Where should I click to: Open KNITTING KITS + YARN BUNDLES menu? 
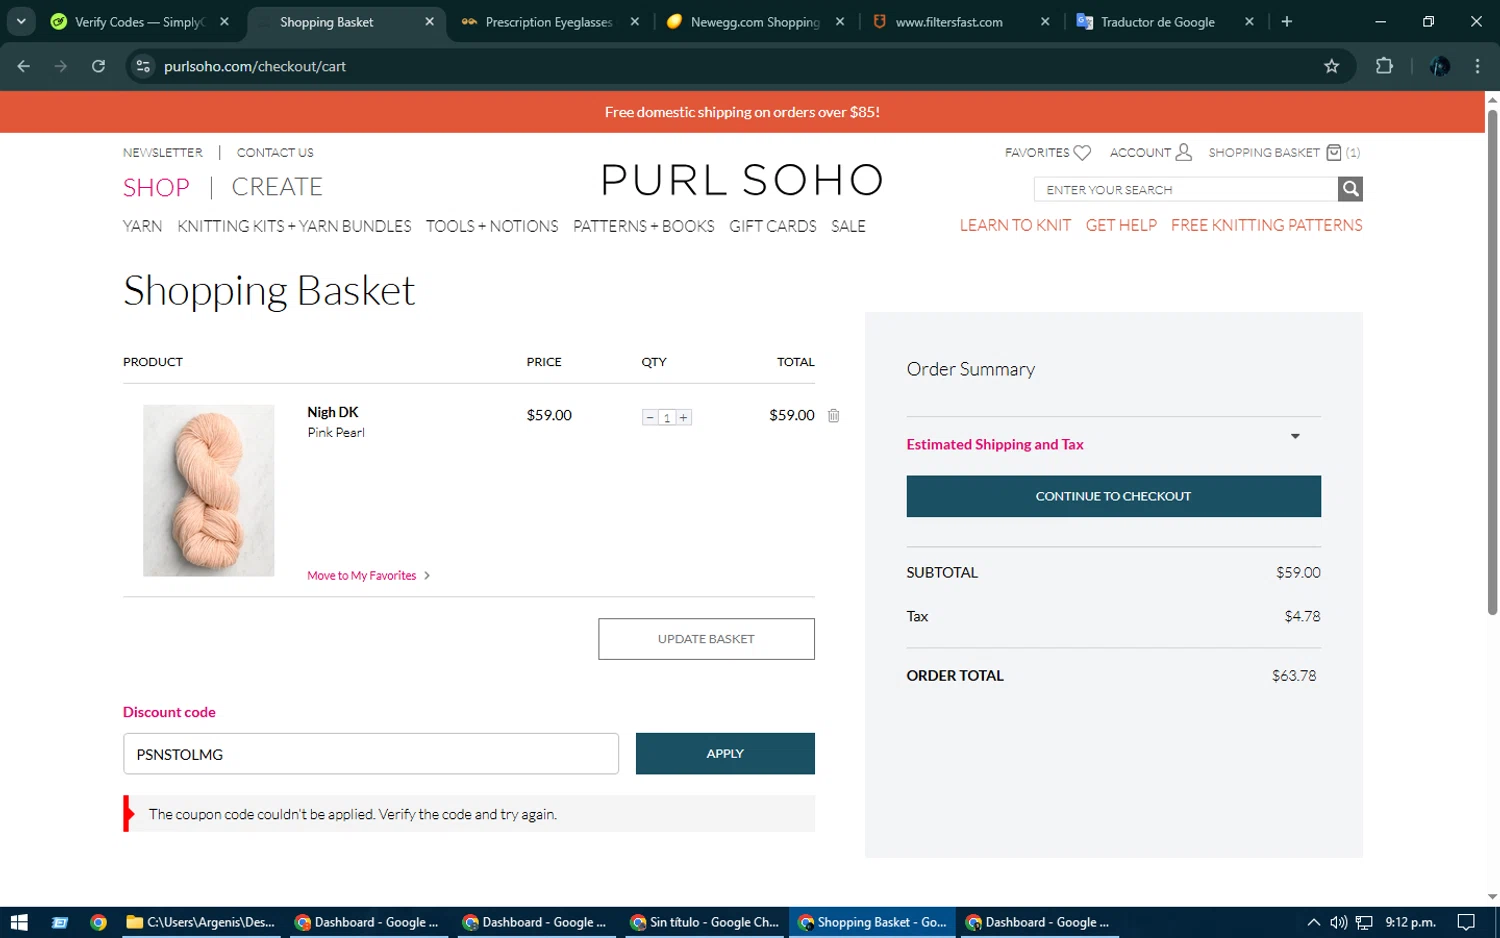pyautogui.click(x=294, y=226)
